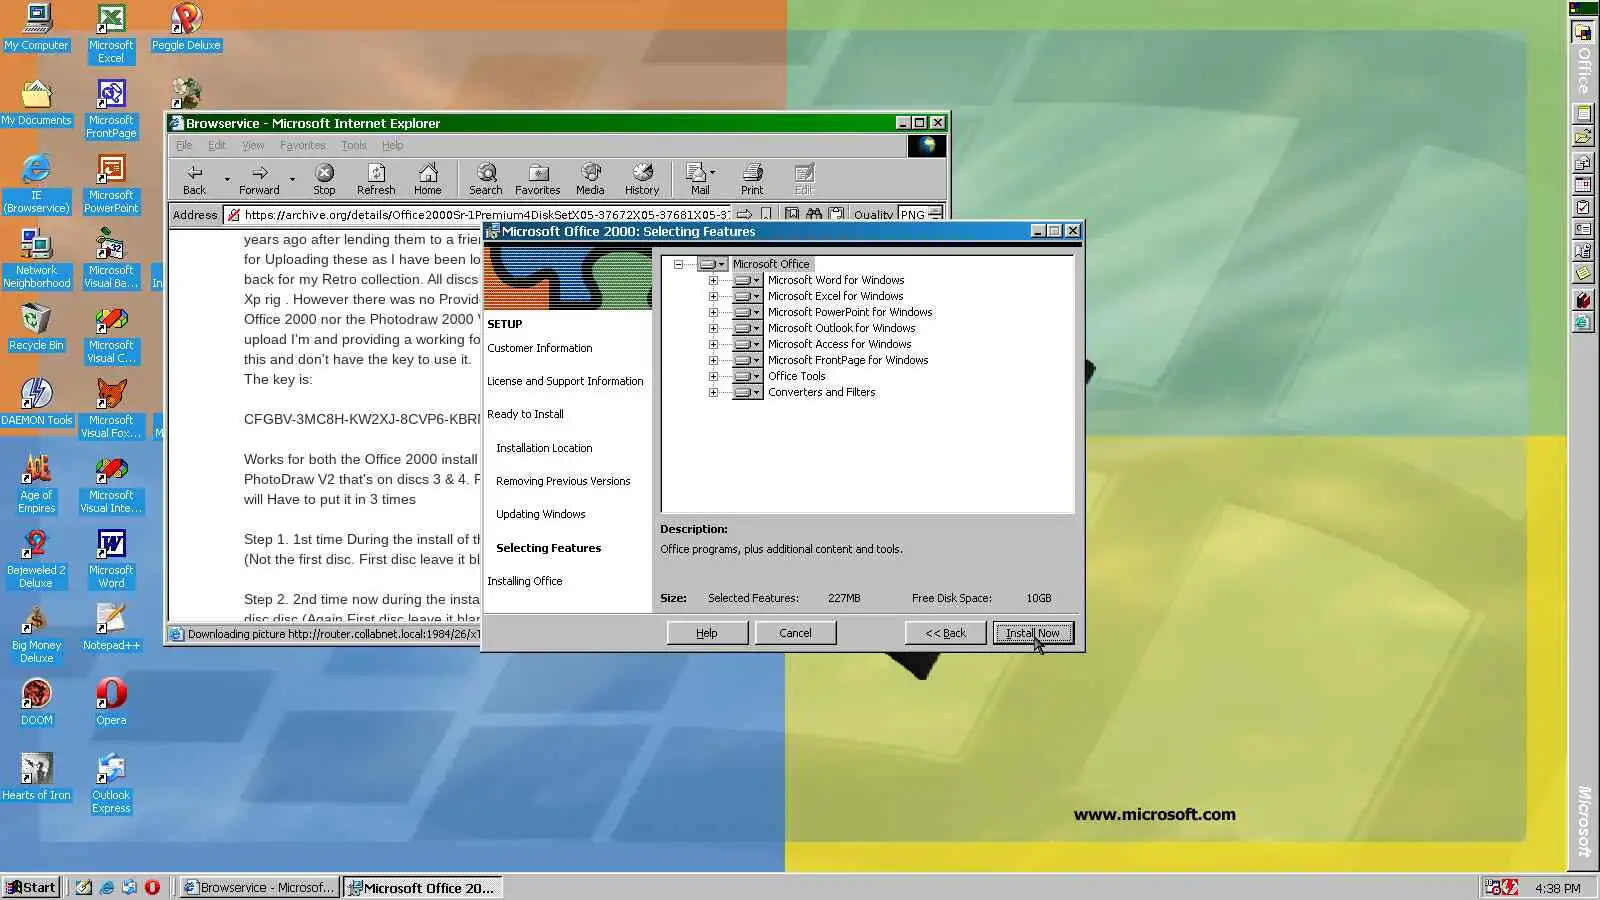Image resolution: width=1600 pixels, height=900 pixels.
Task: Show the History pane in Internet Explorer
Action: (x=642, y=179)
